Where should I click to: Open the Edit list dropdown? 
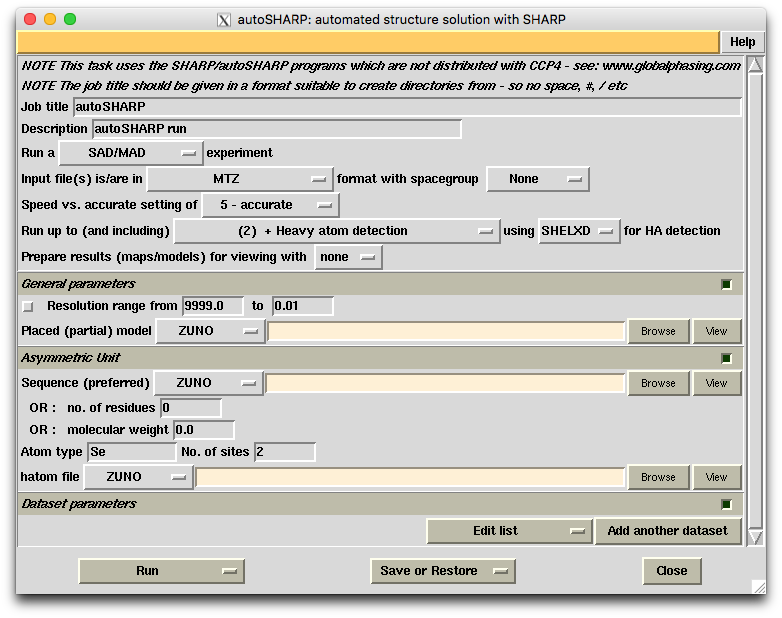tap(509, 531)
